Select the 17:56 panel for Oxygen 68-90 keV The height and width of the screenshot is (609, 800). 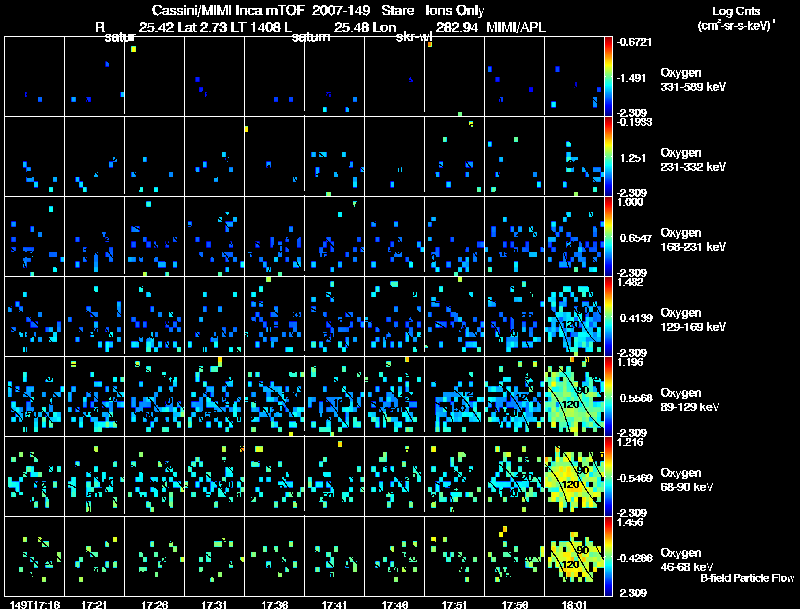[x=514, y=476]
